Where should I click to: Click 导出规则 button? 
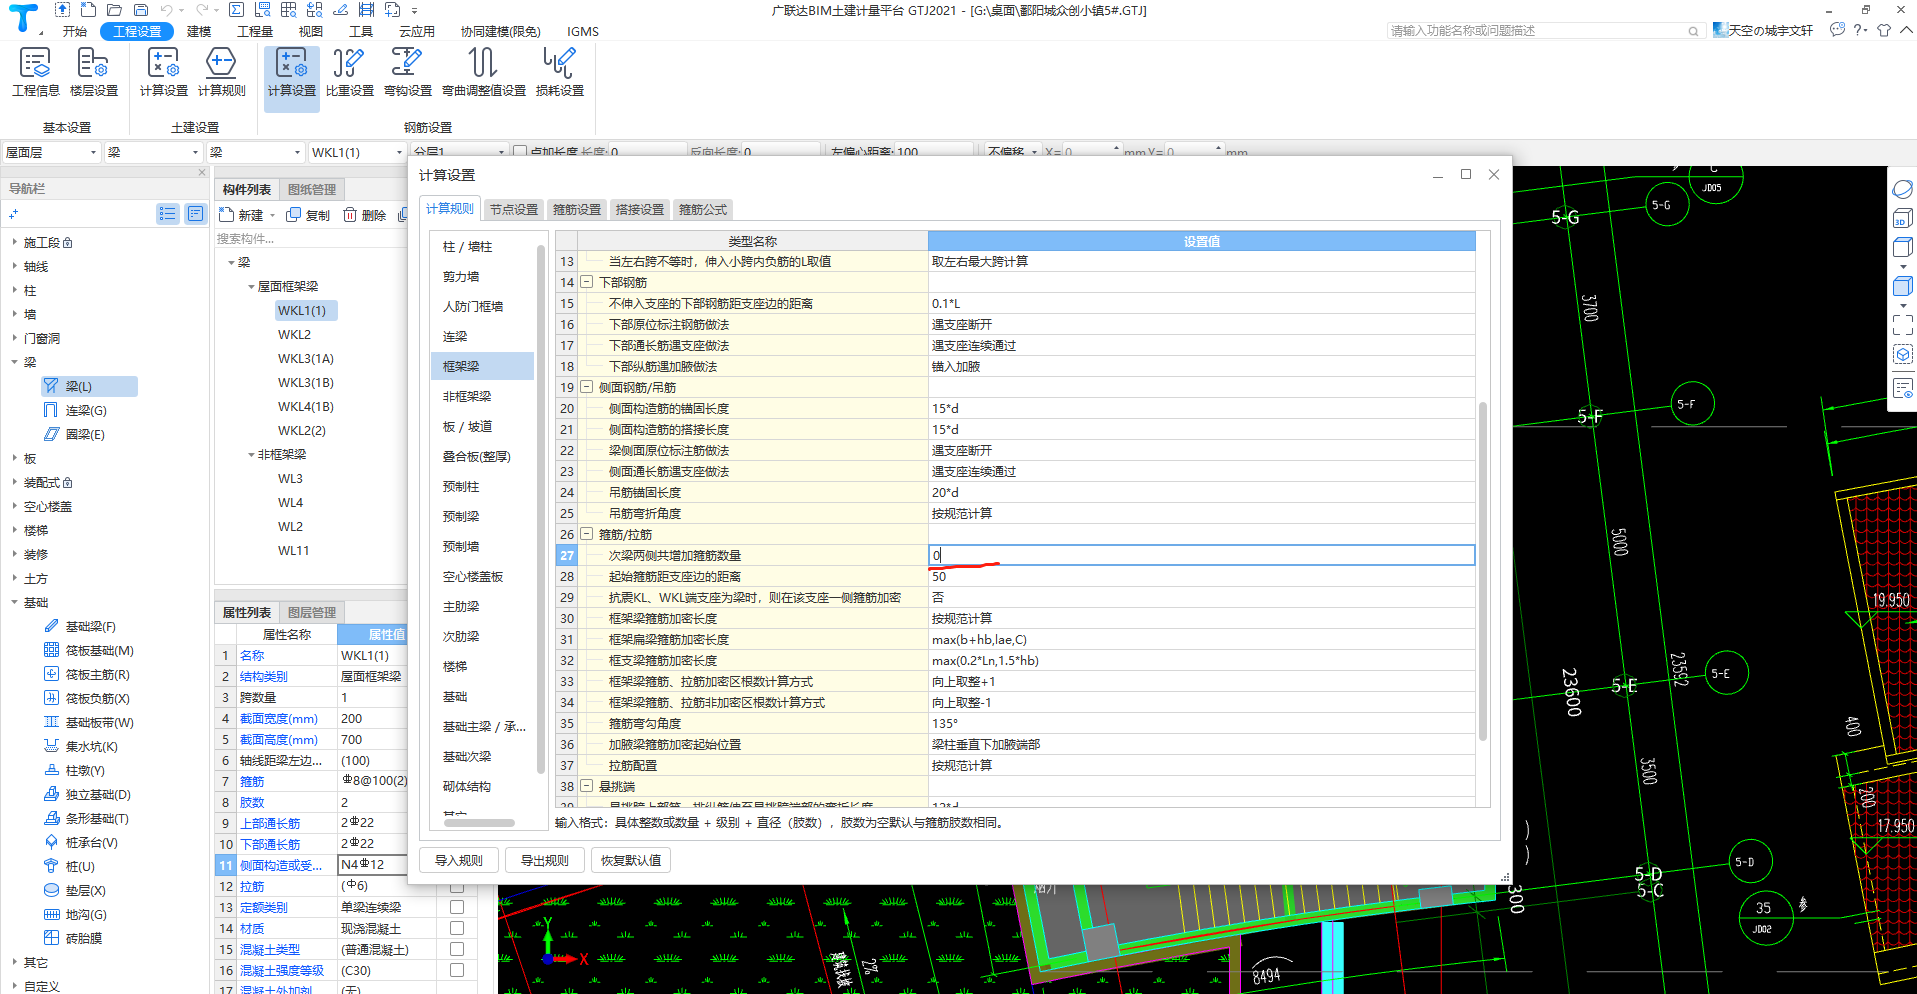[545, 860]
